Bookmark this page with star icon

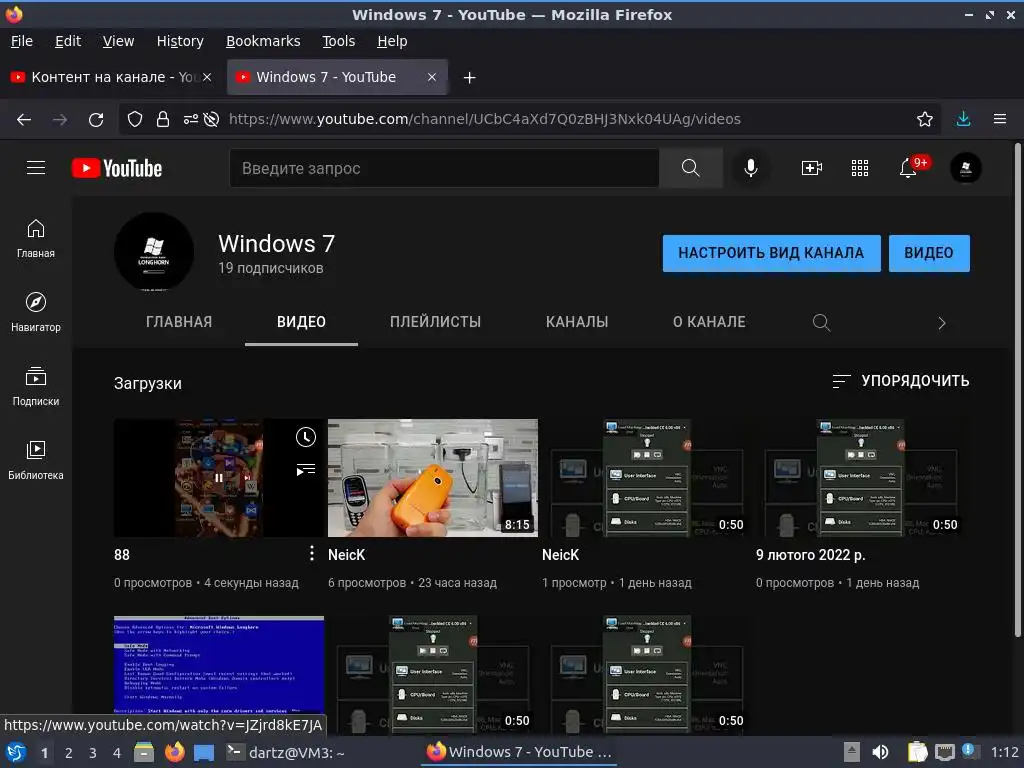click(924, 119)
